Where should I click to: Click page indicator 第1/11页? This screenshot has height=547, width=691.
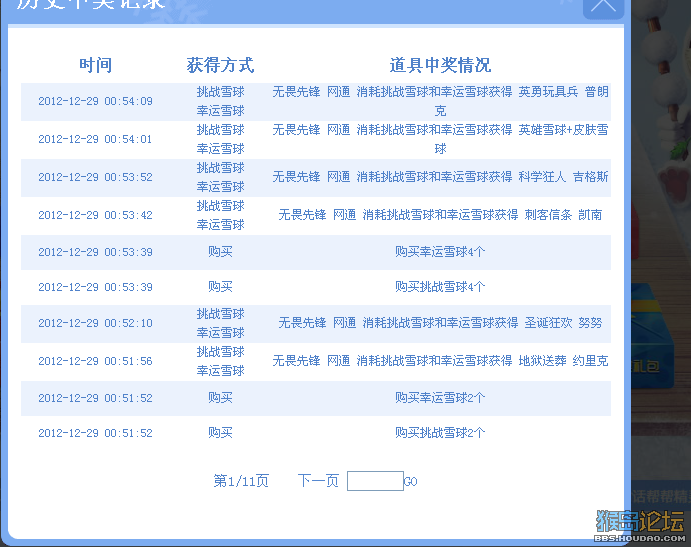[241, 480]
